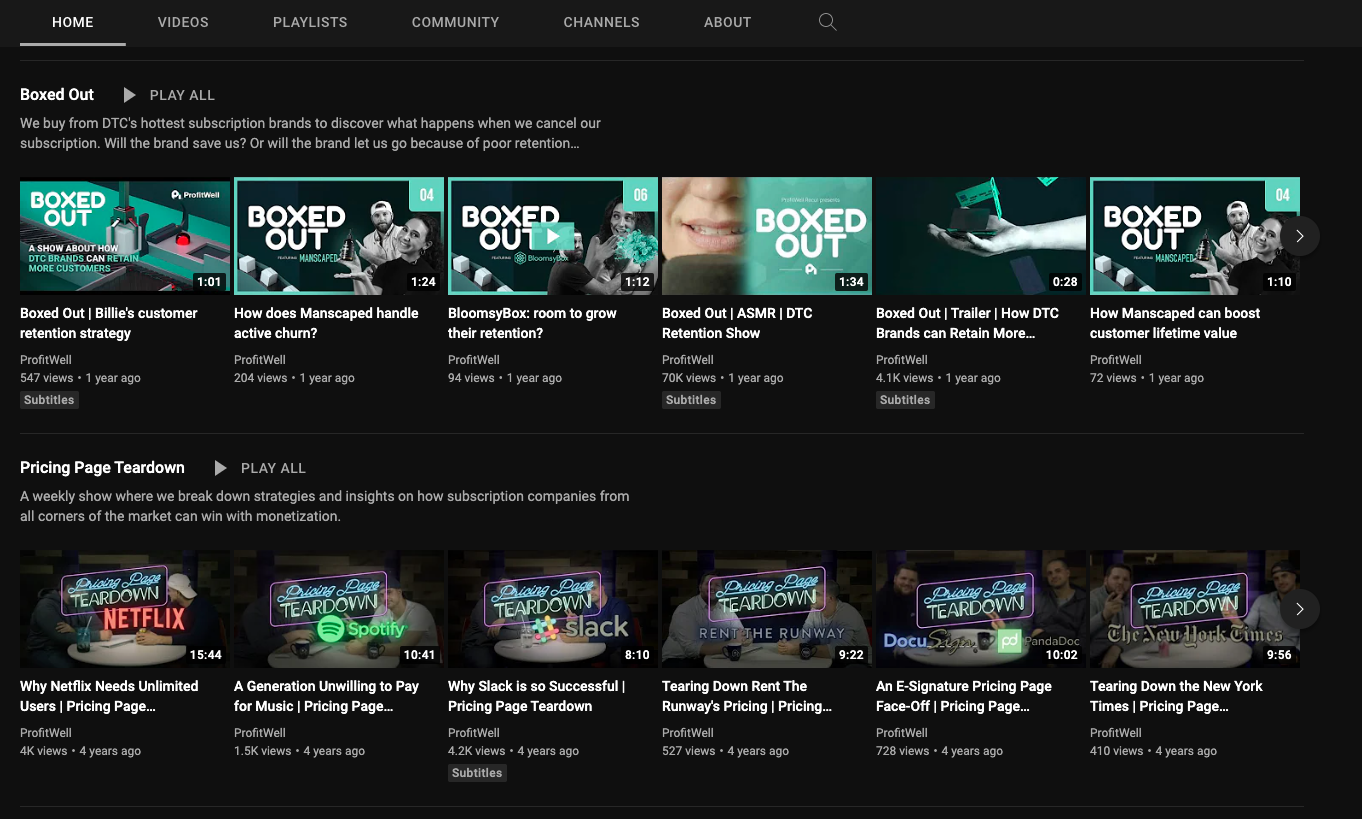Open the Videos tab
Viewport: 1362px width, 819px height.
(183, 22)
